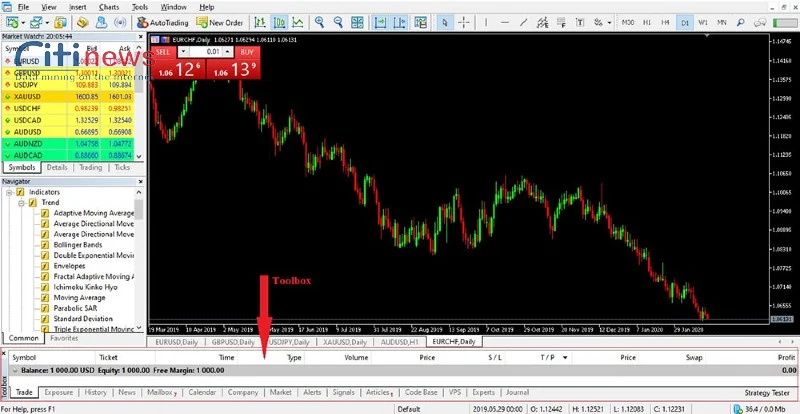The height and width of the screenshot is (414, 800).
Task: Open the Charts menu
Action: [109, 7]
